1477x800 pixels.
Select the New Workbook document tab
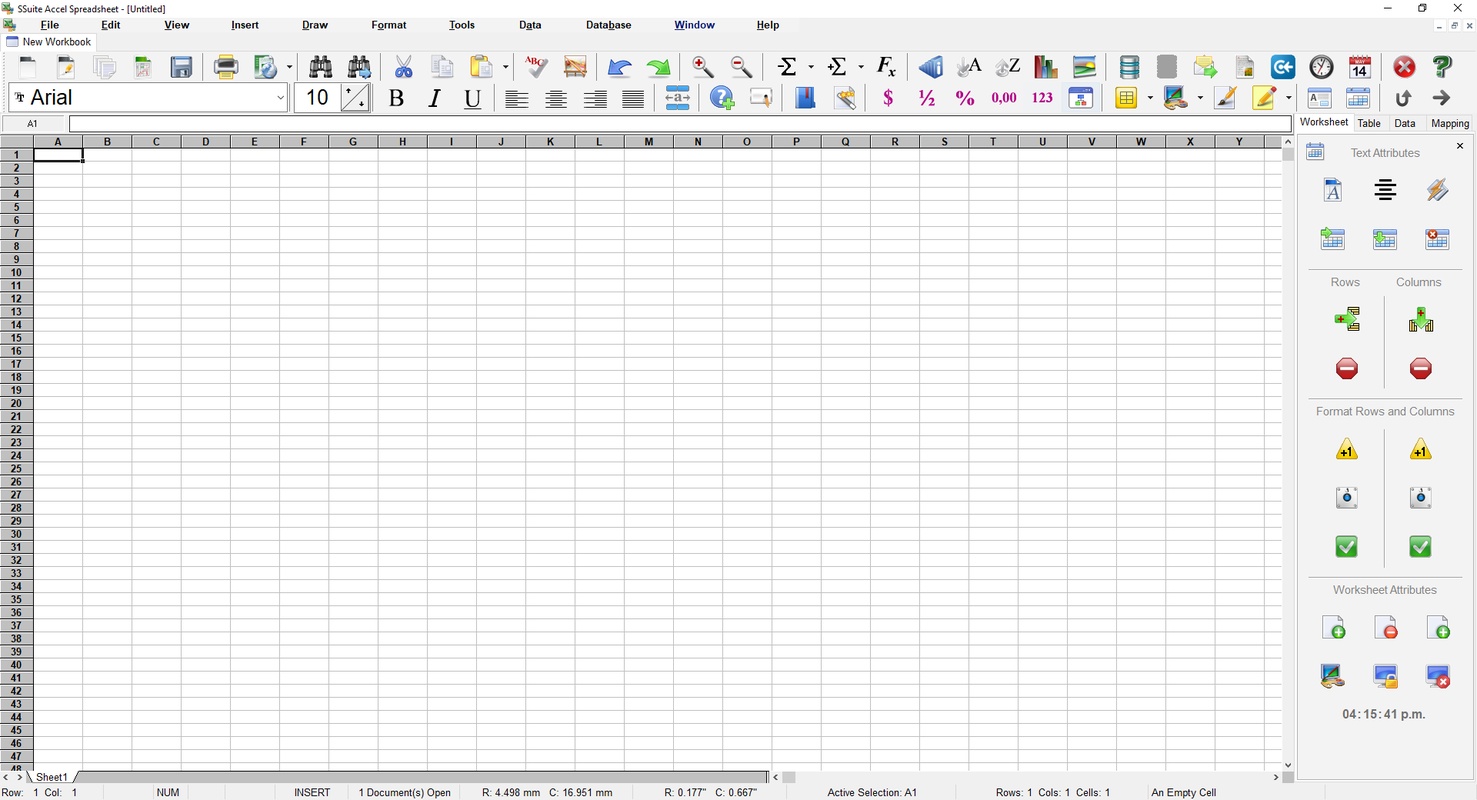(48, 42)
